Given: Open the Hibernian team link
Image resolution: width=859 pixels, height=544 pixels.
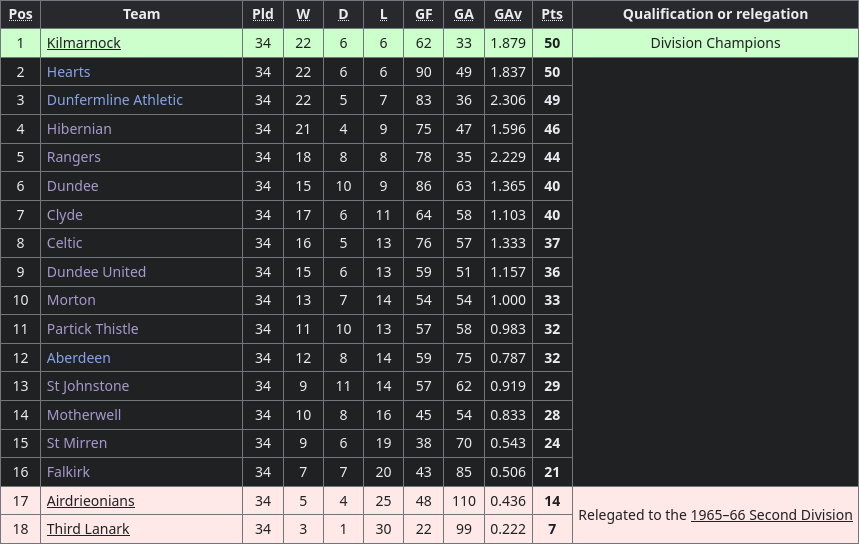Looking at the screenshot, I should point(79,129).
